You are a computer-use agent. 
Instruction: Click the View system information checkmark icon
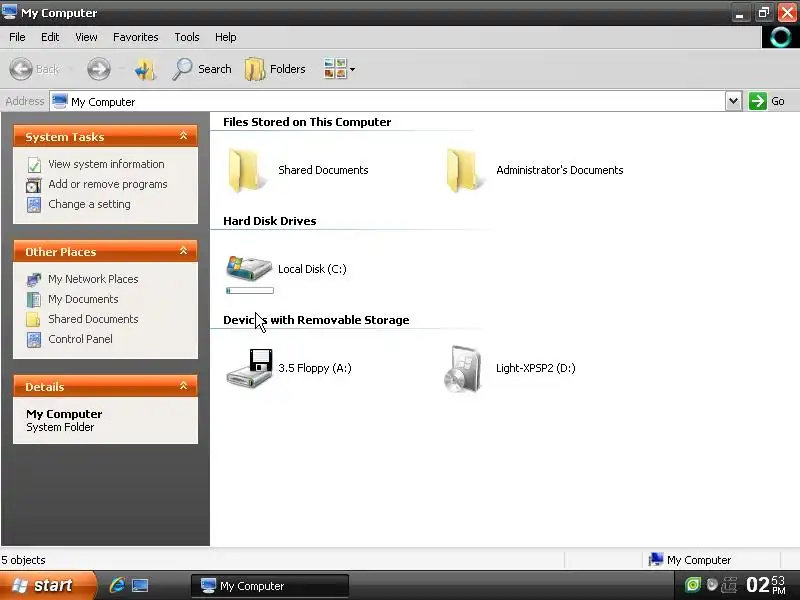point(34,165)
